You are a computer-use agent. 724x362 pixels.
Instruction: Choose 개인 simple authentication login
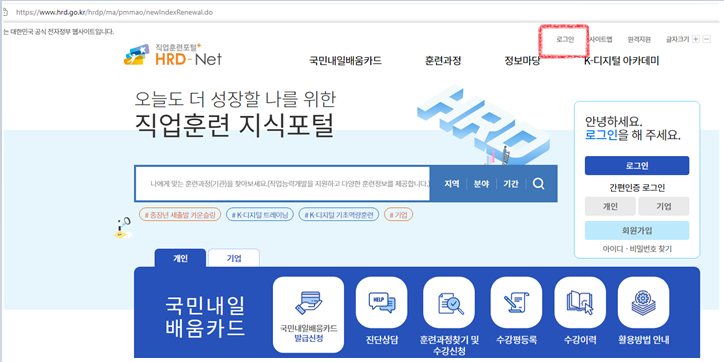610,206
